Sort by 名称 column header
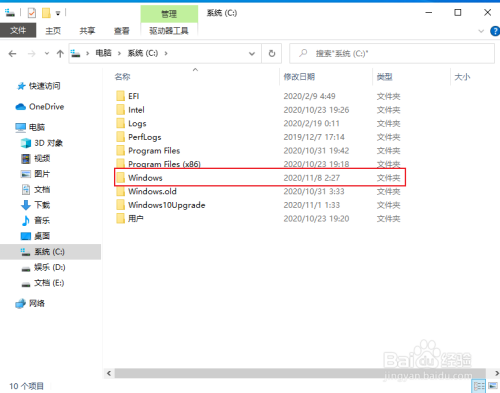The height and width of the screenshot is (393, 500). 122,77
